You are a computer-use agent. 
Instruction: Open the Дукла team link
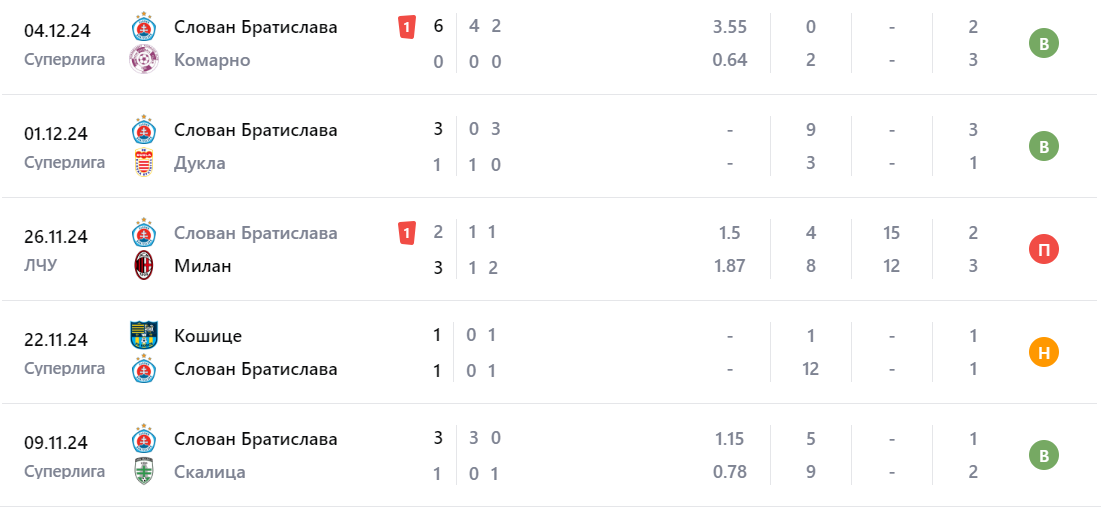200,163
